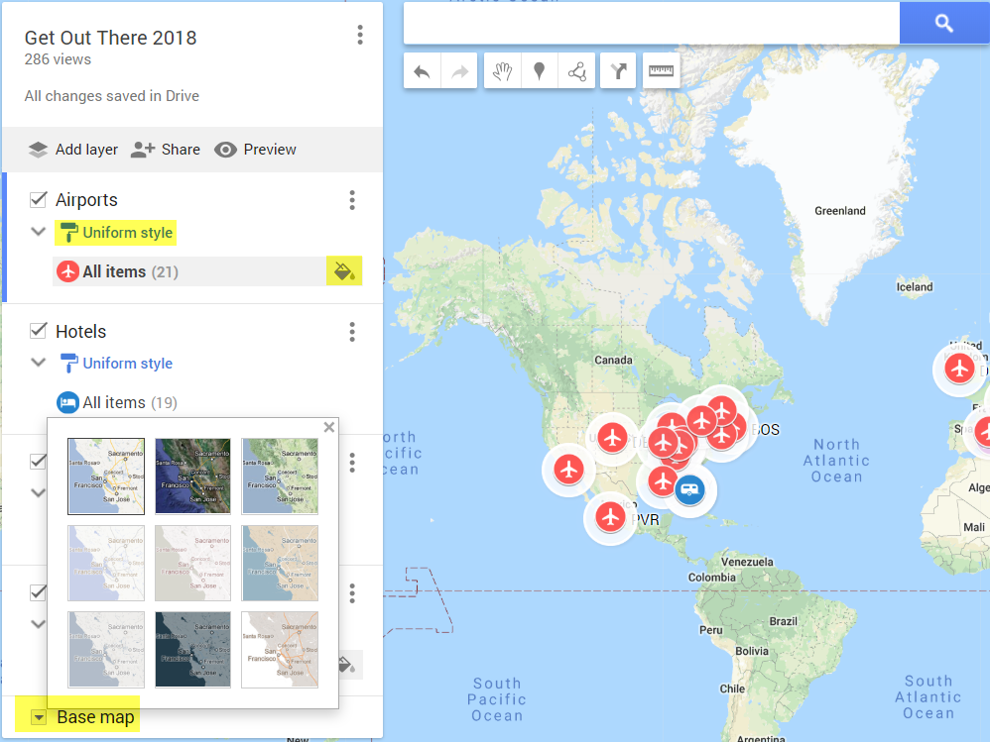This screenshot has height=742, width=990.
Task: Open Uniform style for Airports layer
Action: [x=116, y=232]
